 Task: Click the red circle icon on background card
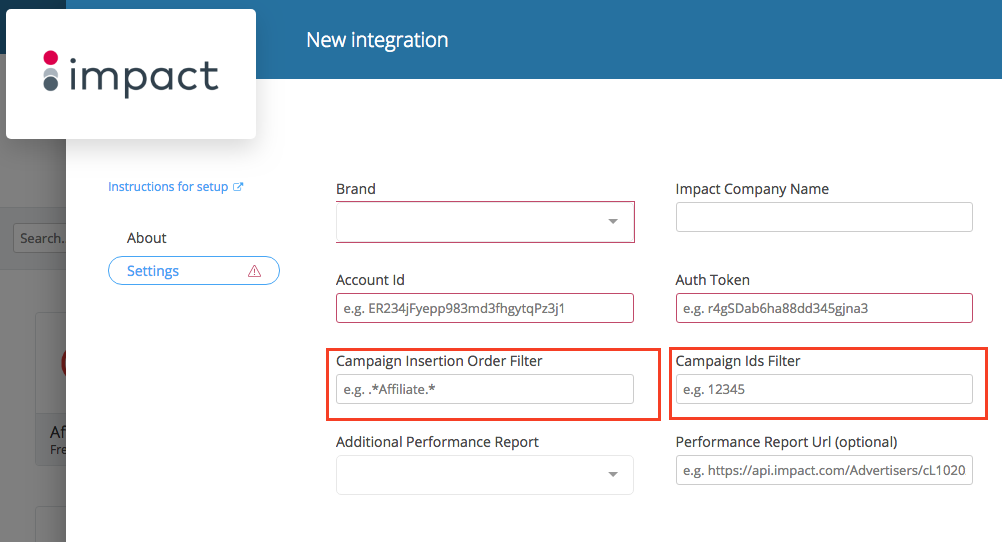click(63, 362)
